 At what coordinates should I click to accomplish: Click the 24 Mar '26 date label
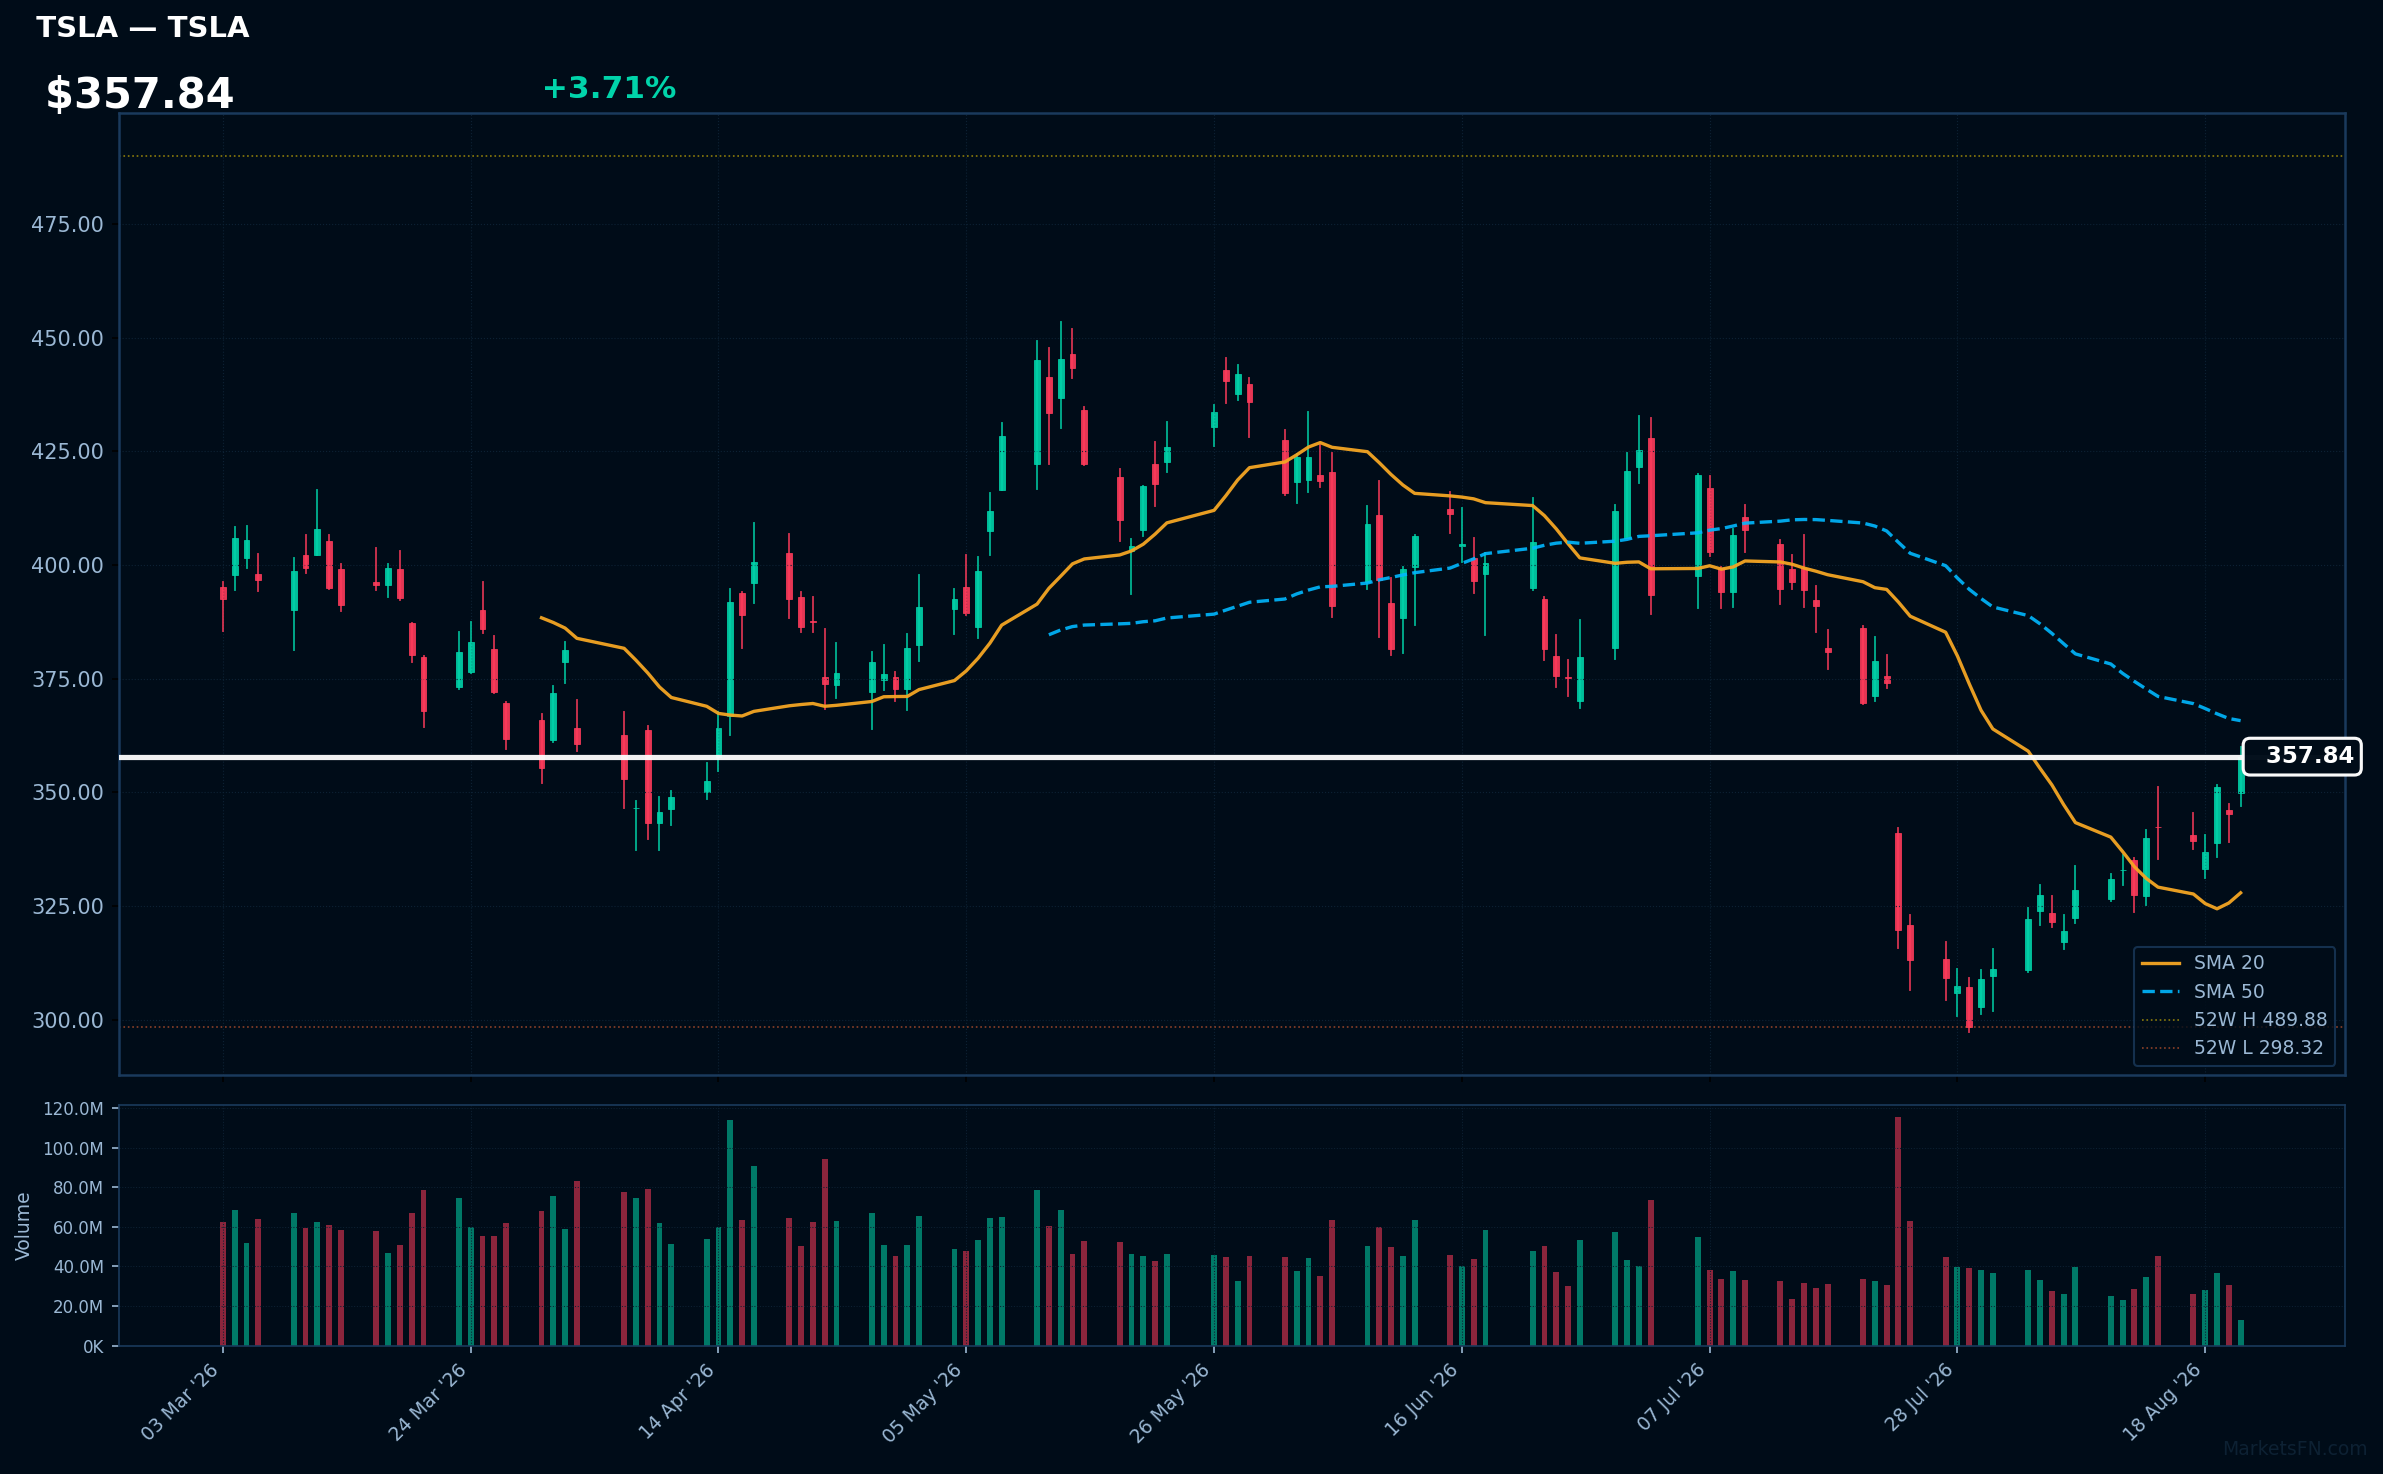(x=428, y=1402)
